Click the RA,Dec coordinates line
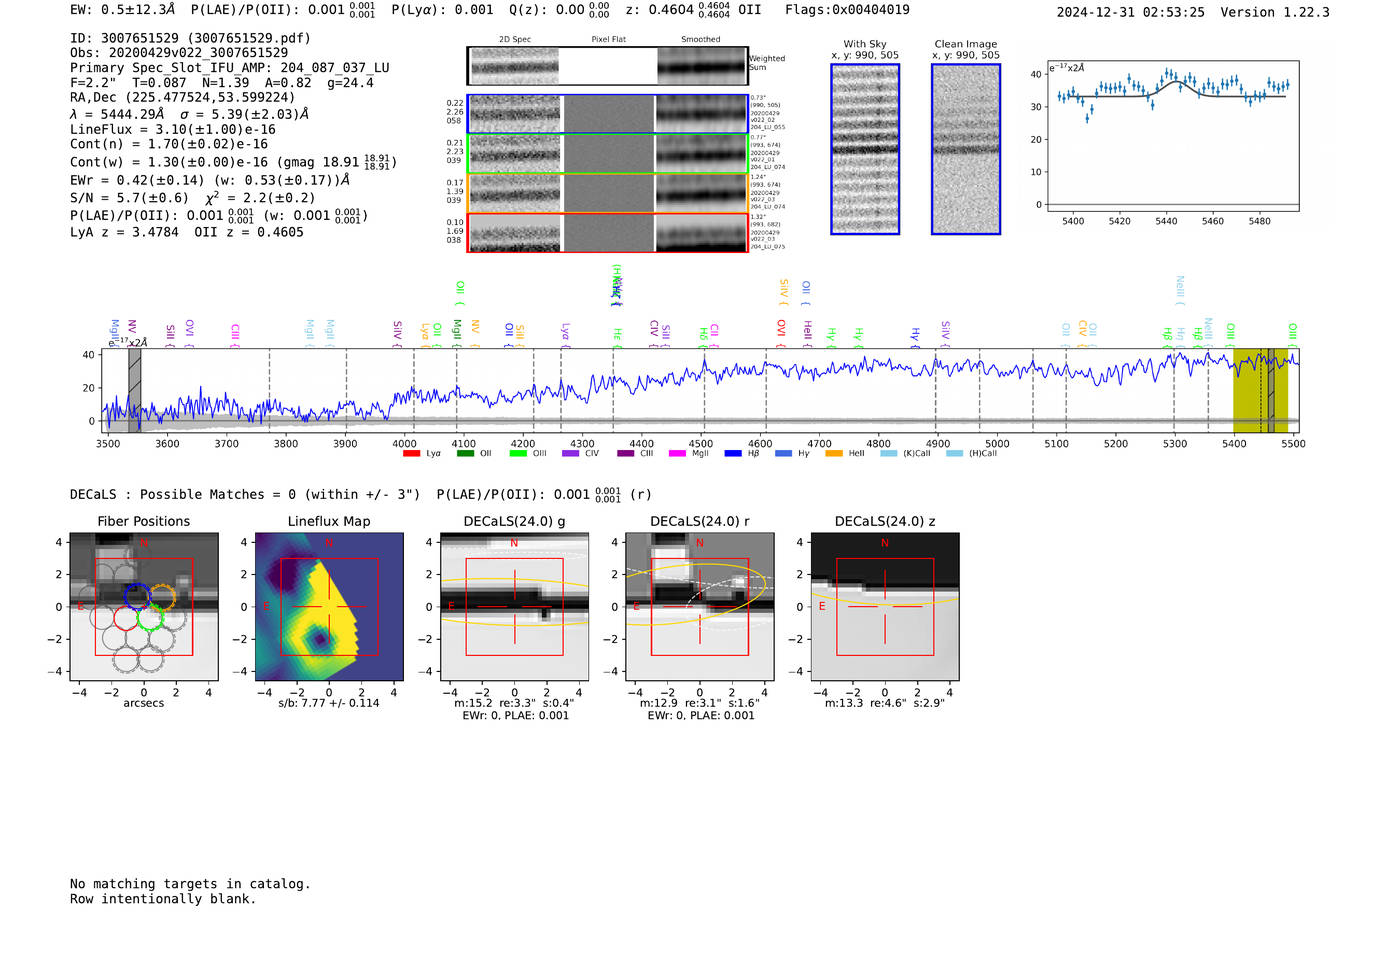 [x=183, y=98]
